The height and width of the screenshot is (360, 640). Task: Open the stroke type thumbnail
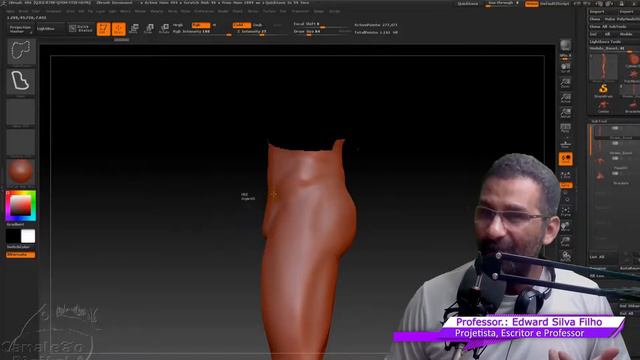click(x=20, y=81)
